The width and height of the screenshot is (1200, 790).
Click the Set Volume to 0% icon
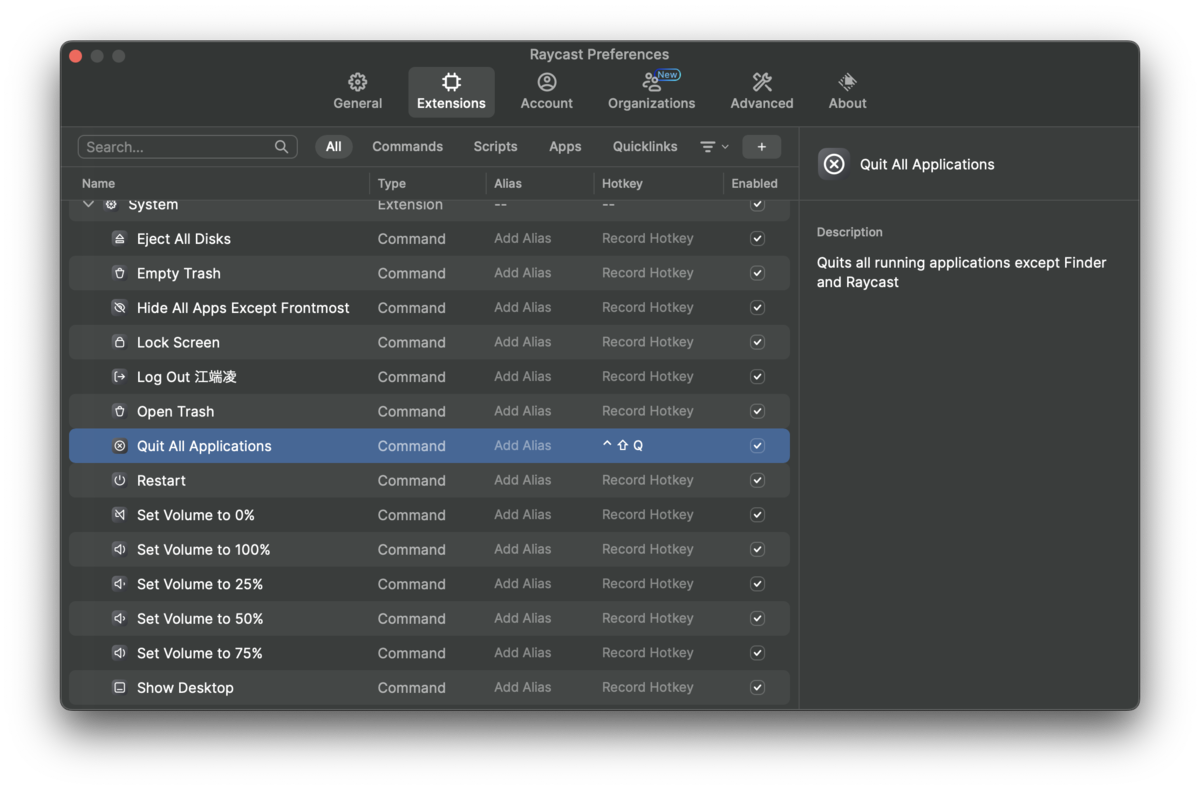click(119, 515)
